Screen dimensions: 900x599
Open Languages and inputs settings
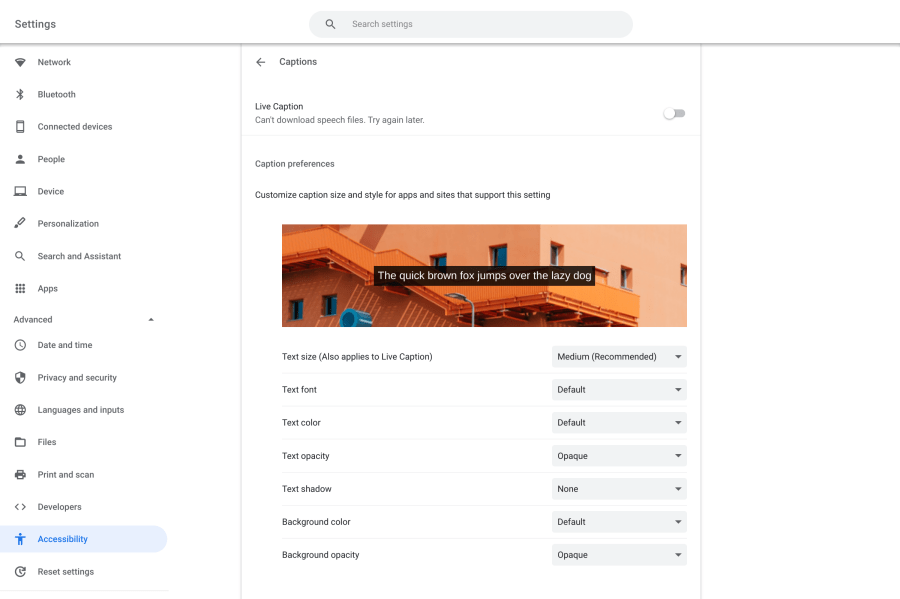click(80, 410)
